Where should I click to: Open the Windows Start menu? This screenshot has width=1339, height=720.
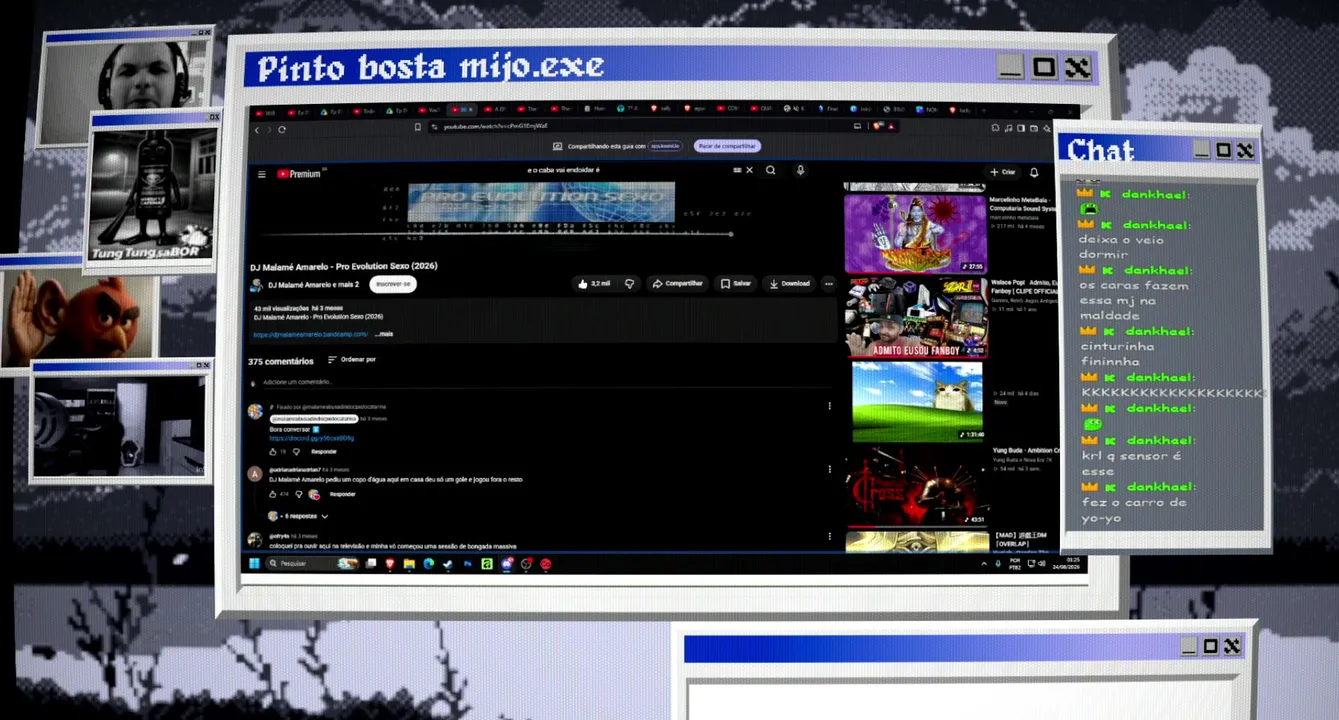[254, 564]
